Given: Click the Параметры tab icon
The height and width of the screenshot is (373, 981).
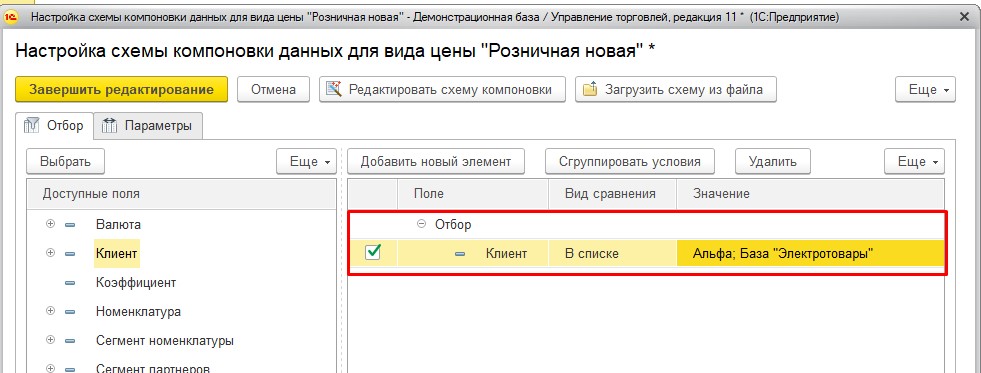Looking at the screenshot, I should pyautogui.click(x=110, y=126).
